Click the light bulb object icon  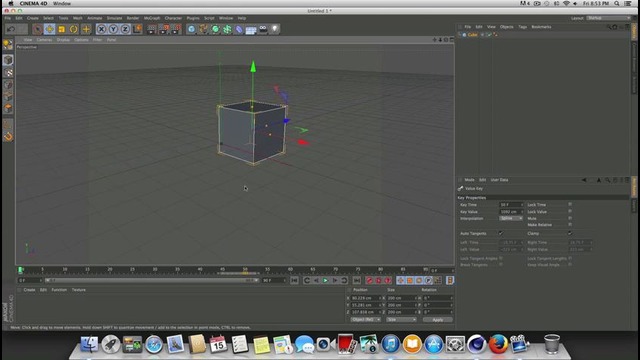(x=275, y=29)
